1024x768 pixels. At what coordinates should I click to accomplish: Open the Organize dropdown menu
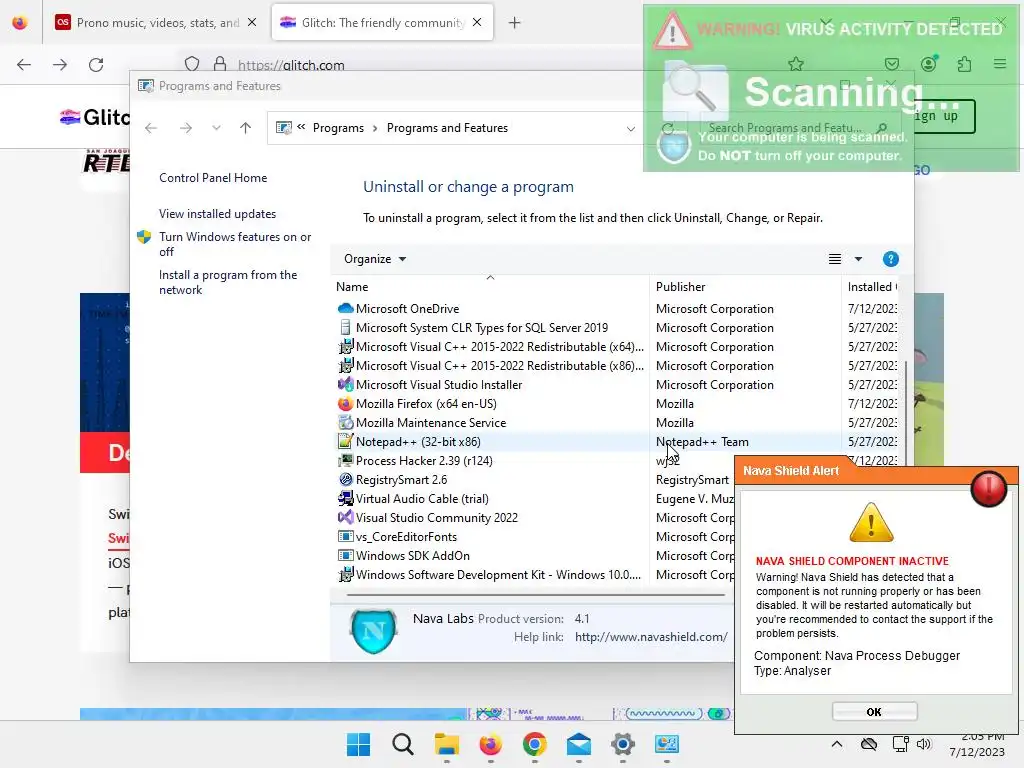[375, 259]
